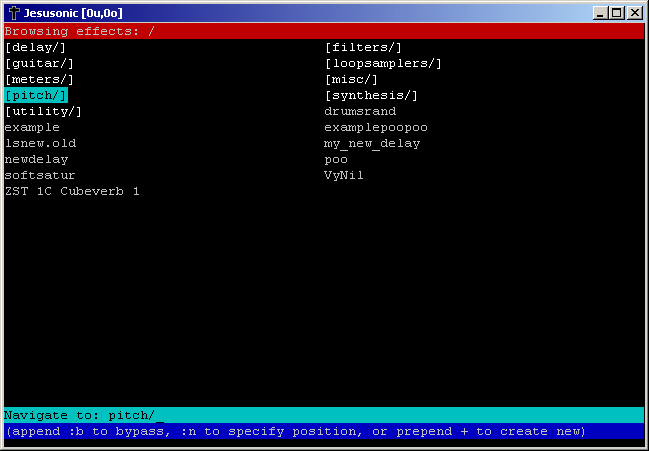Select the newdelay effect

36,159
